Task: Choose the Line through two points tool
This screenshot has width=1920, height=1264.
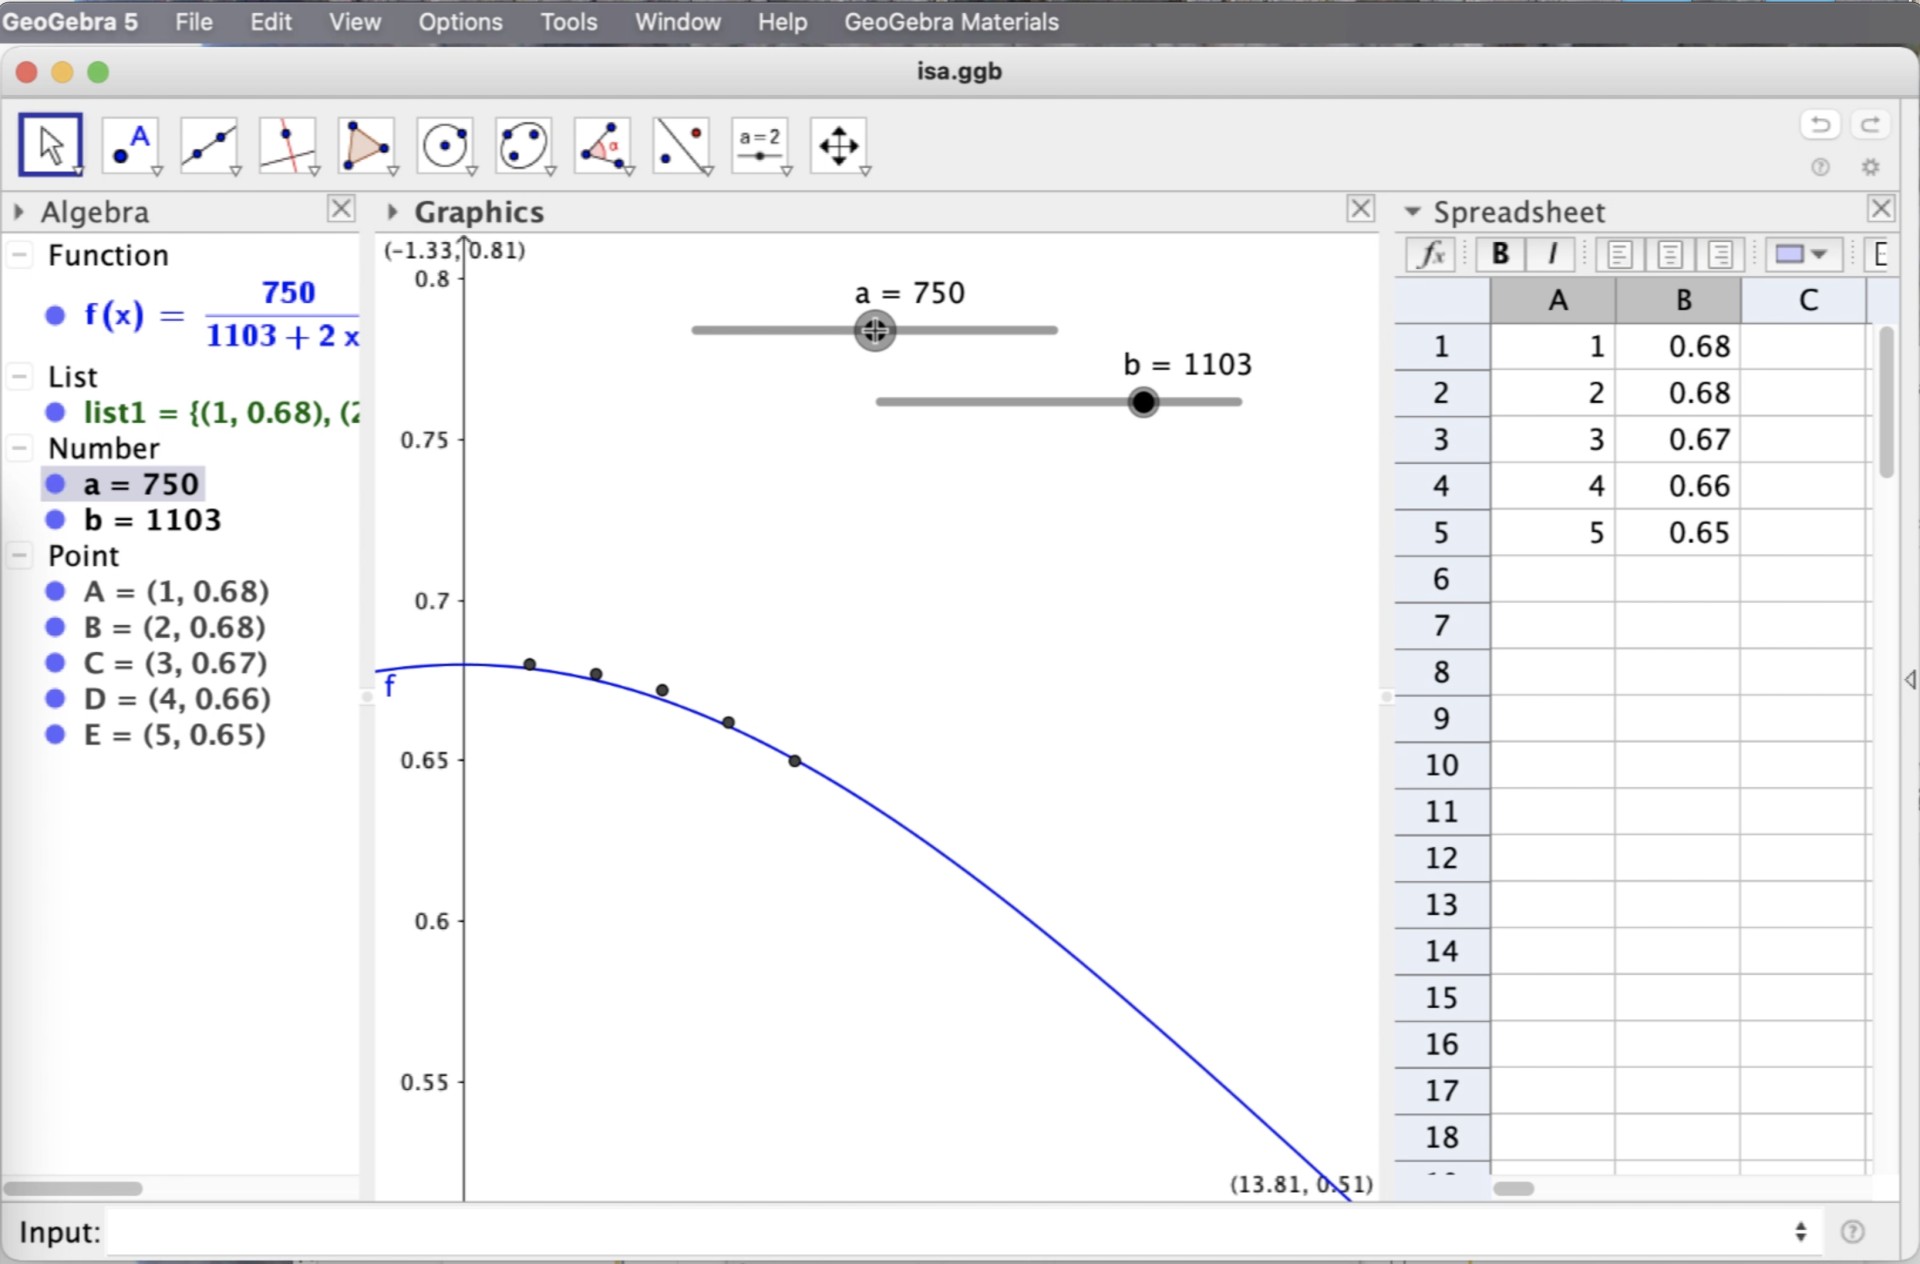Action: pos(208,146)
